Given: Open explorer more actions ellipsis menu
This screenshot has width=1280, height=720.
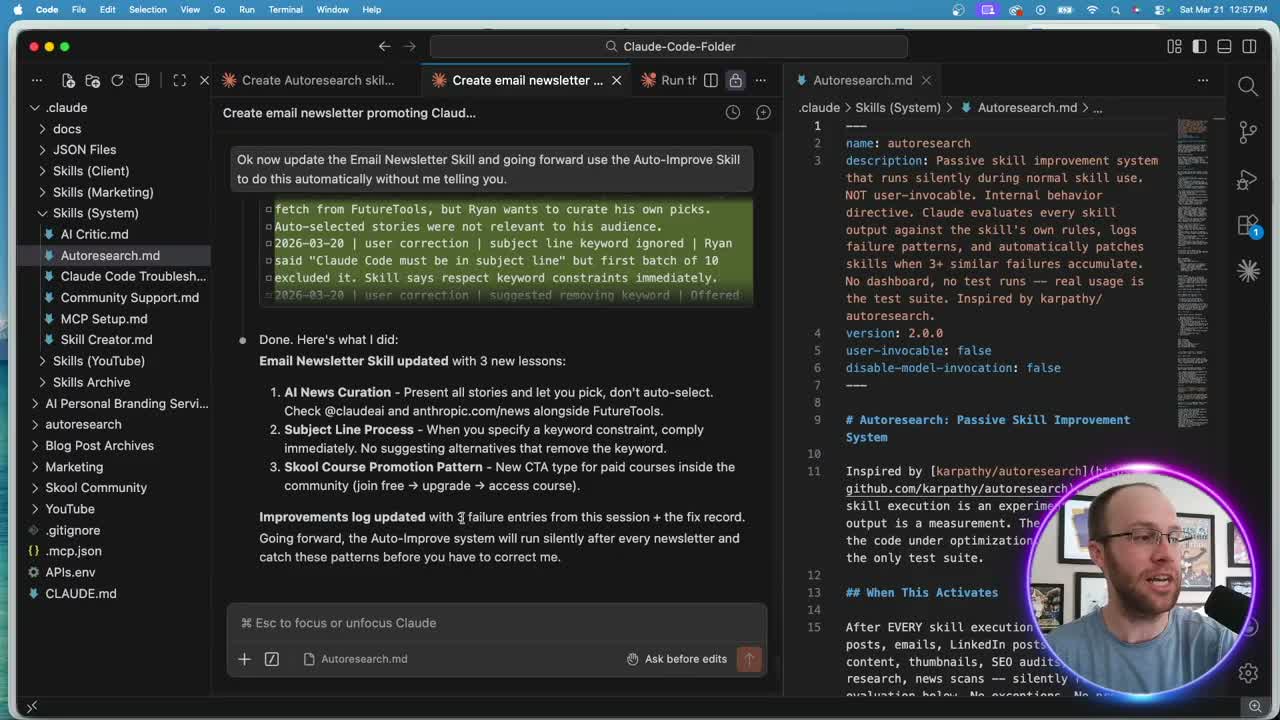Looking at the screenshot, I should click(x=37, y=80).
